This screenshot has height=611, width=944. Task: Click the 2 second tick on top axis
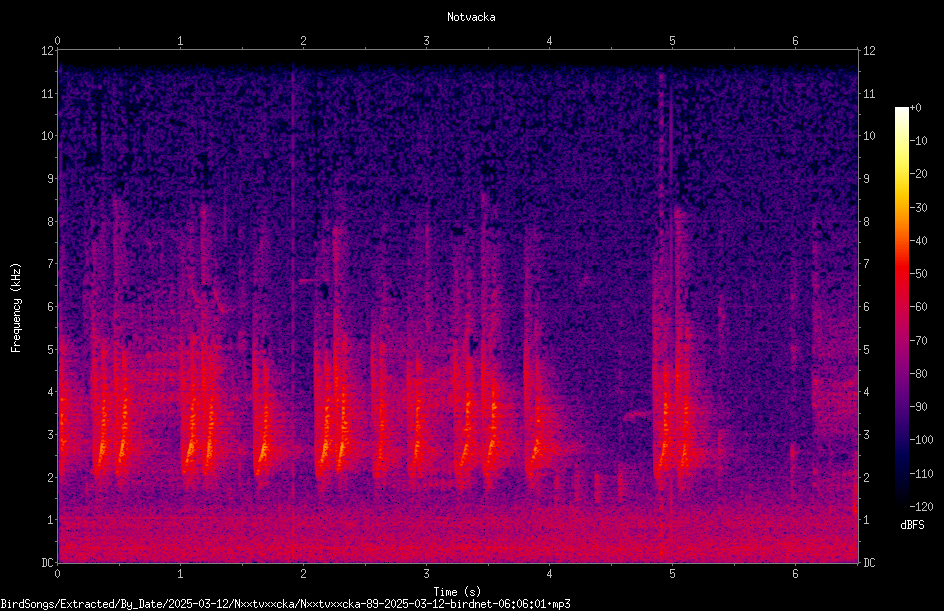click(x=303, y=41)
